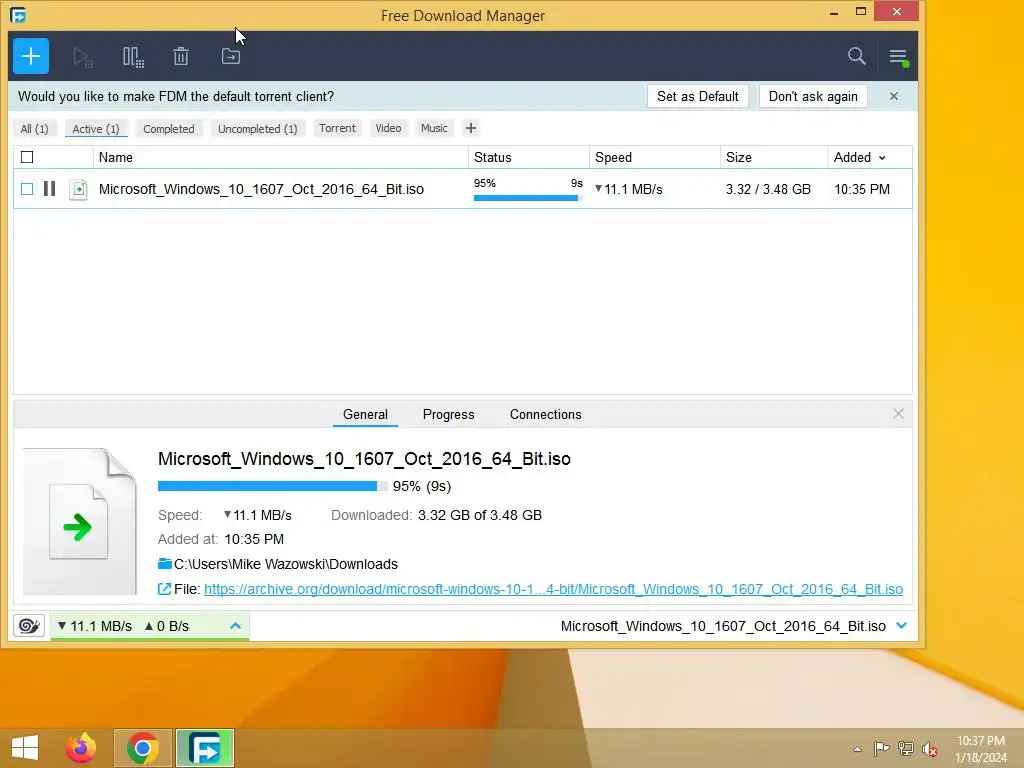Screen dimensions: 1024x768
Task: Select the Uncompleted (1) filter
Action: pyautogui.click(x=257, y=129)
